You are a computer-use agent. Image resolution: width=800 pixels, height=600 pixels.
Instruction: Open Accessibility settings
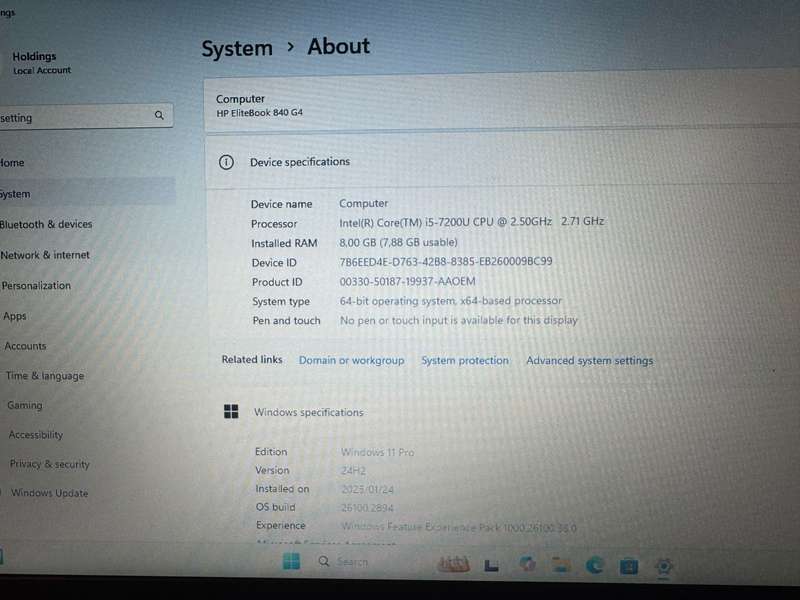(x=36, y=435)
